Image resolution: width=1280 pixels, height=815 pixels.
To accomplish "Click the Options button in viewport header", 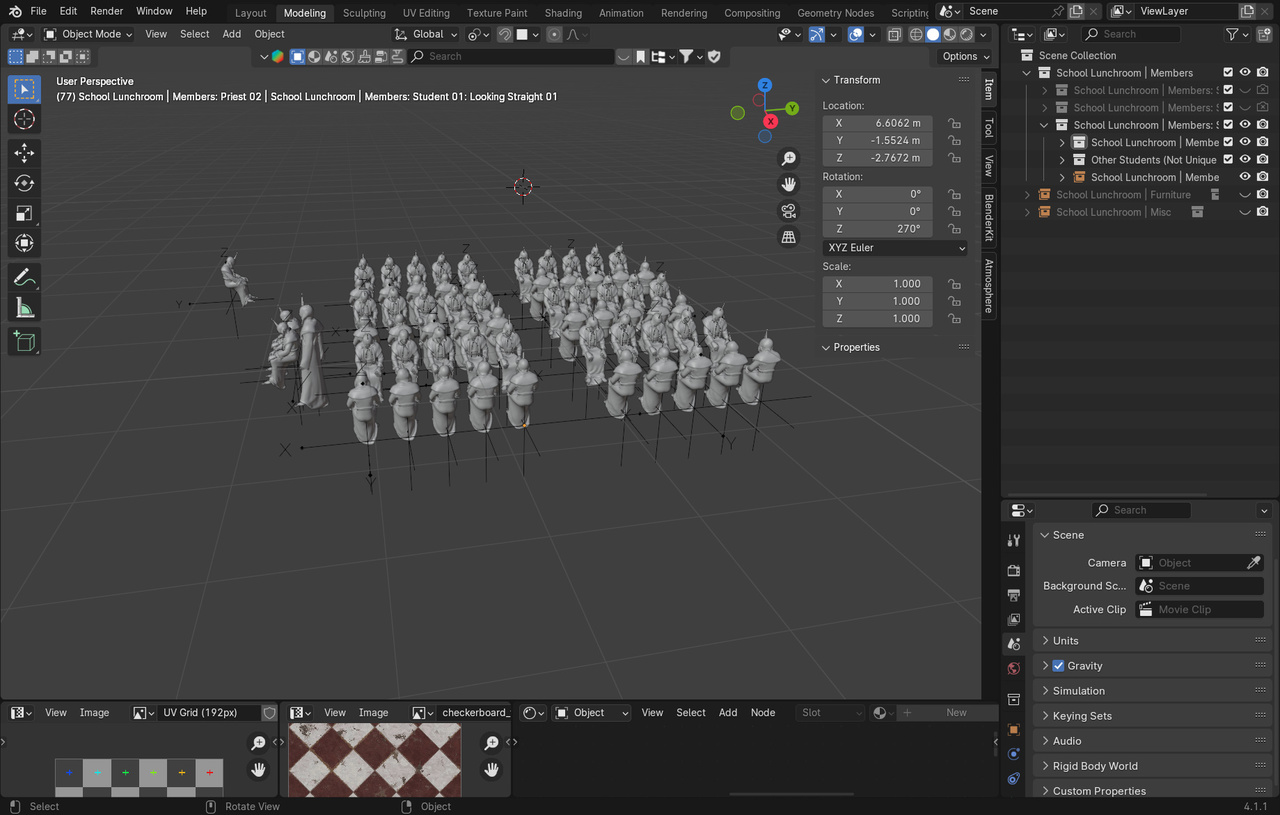I will (965, 56).
